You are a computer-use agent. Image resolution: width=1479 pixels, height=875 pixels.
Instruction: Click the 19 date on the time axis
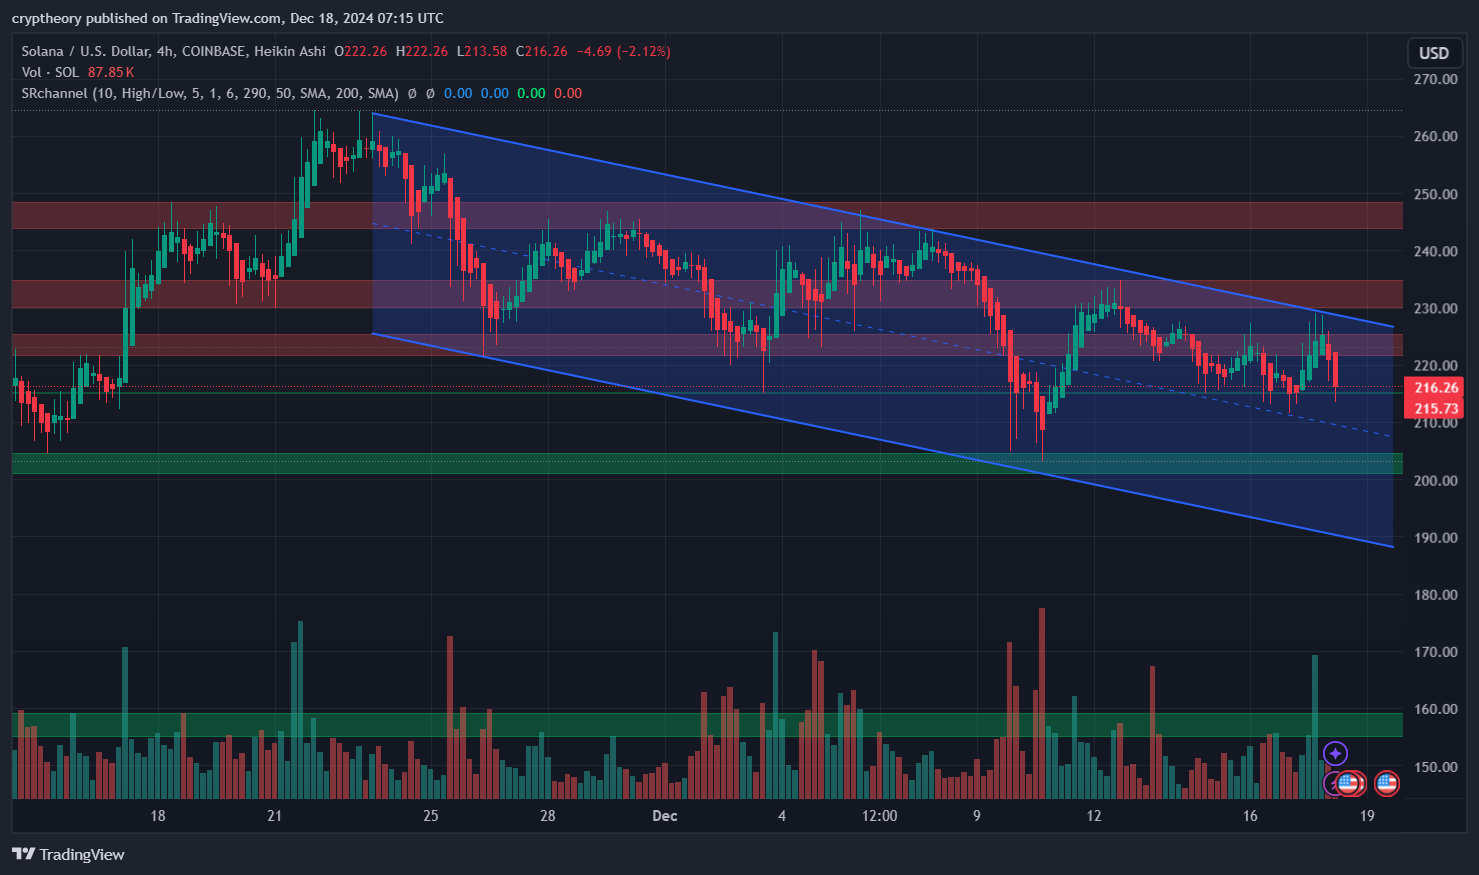[x=1367, y=816]
